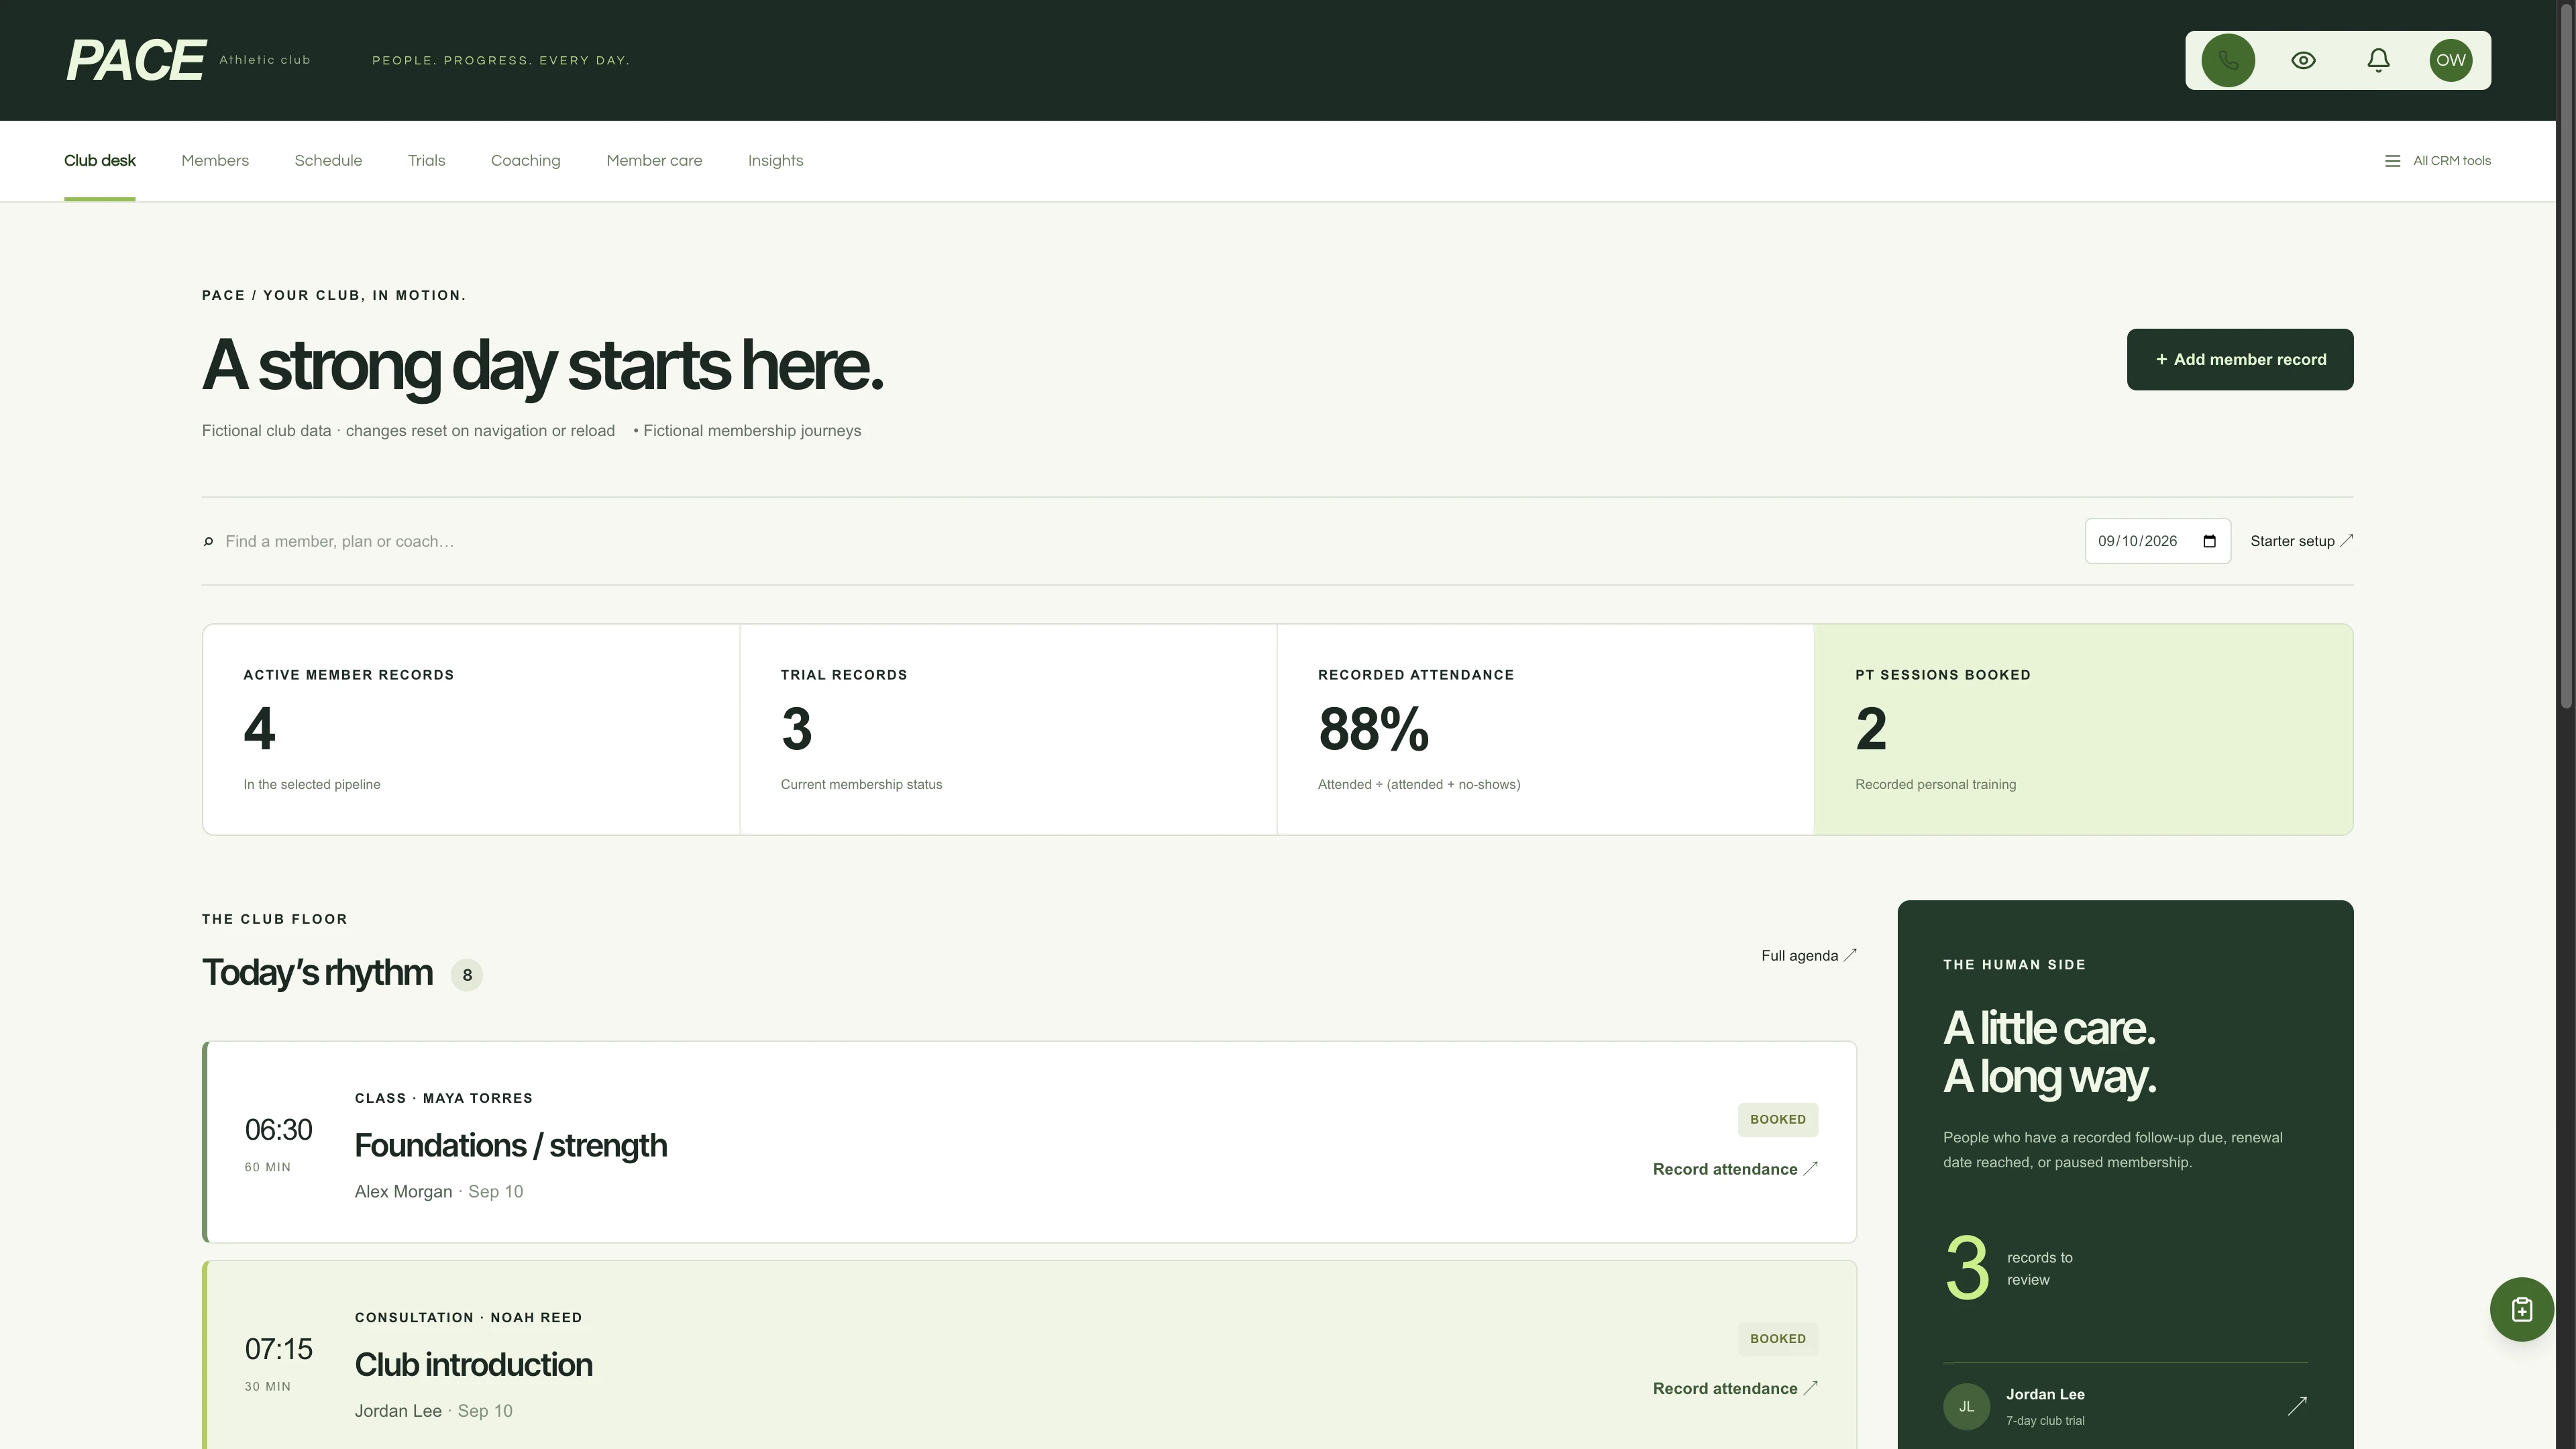Click the Today's rhythm count badge 8

pyautogui.click(x=467, y=975)
